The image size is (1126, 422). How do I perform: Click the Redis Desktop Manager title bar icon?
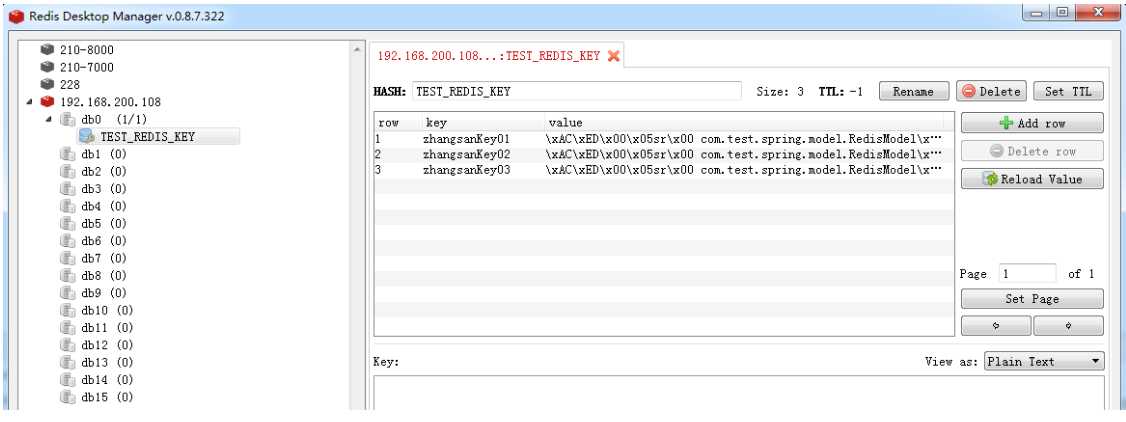click(x=16, y=16)
